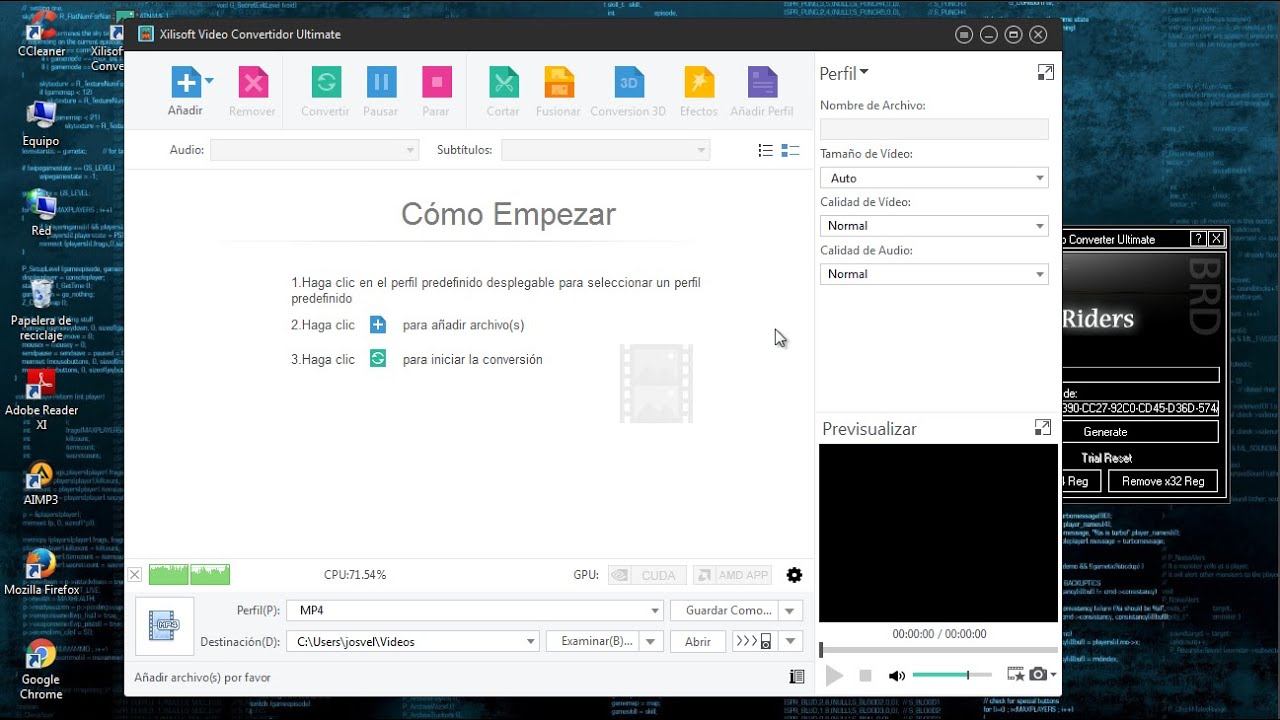Click the MP4 profile thumbnail
Viewport: 1280px width, 720px height.
point(164,626)
